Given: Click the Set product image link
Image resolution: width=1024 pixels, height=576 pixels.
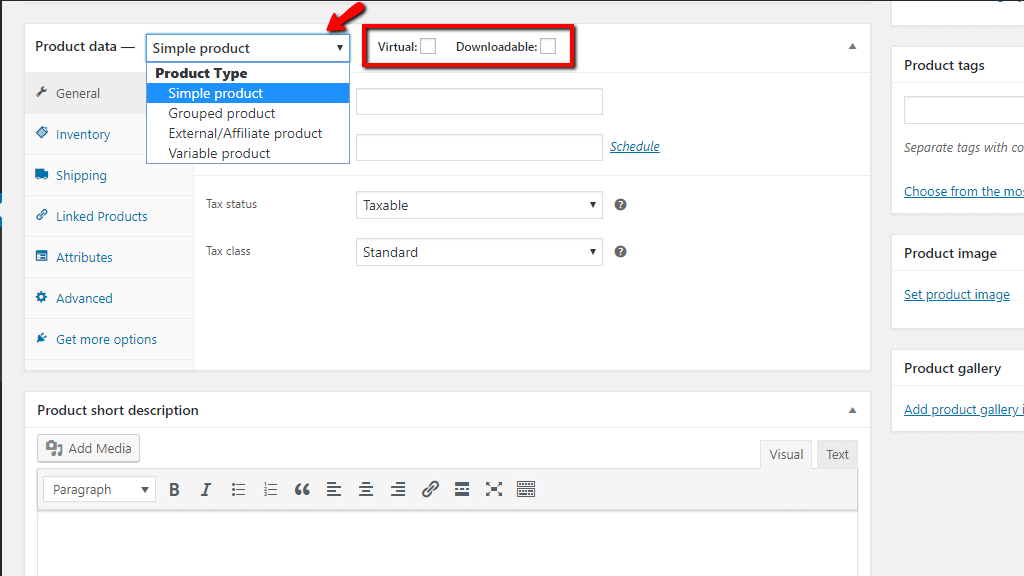Looking at the screenshot, I should (x=957, y=295).
